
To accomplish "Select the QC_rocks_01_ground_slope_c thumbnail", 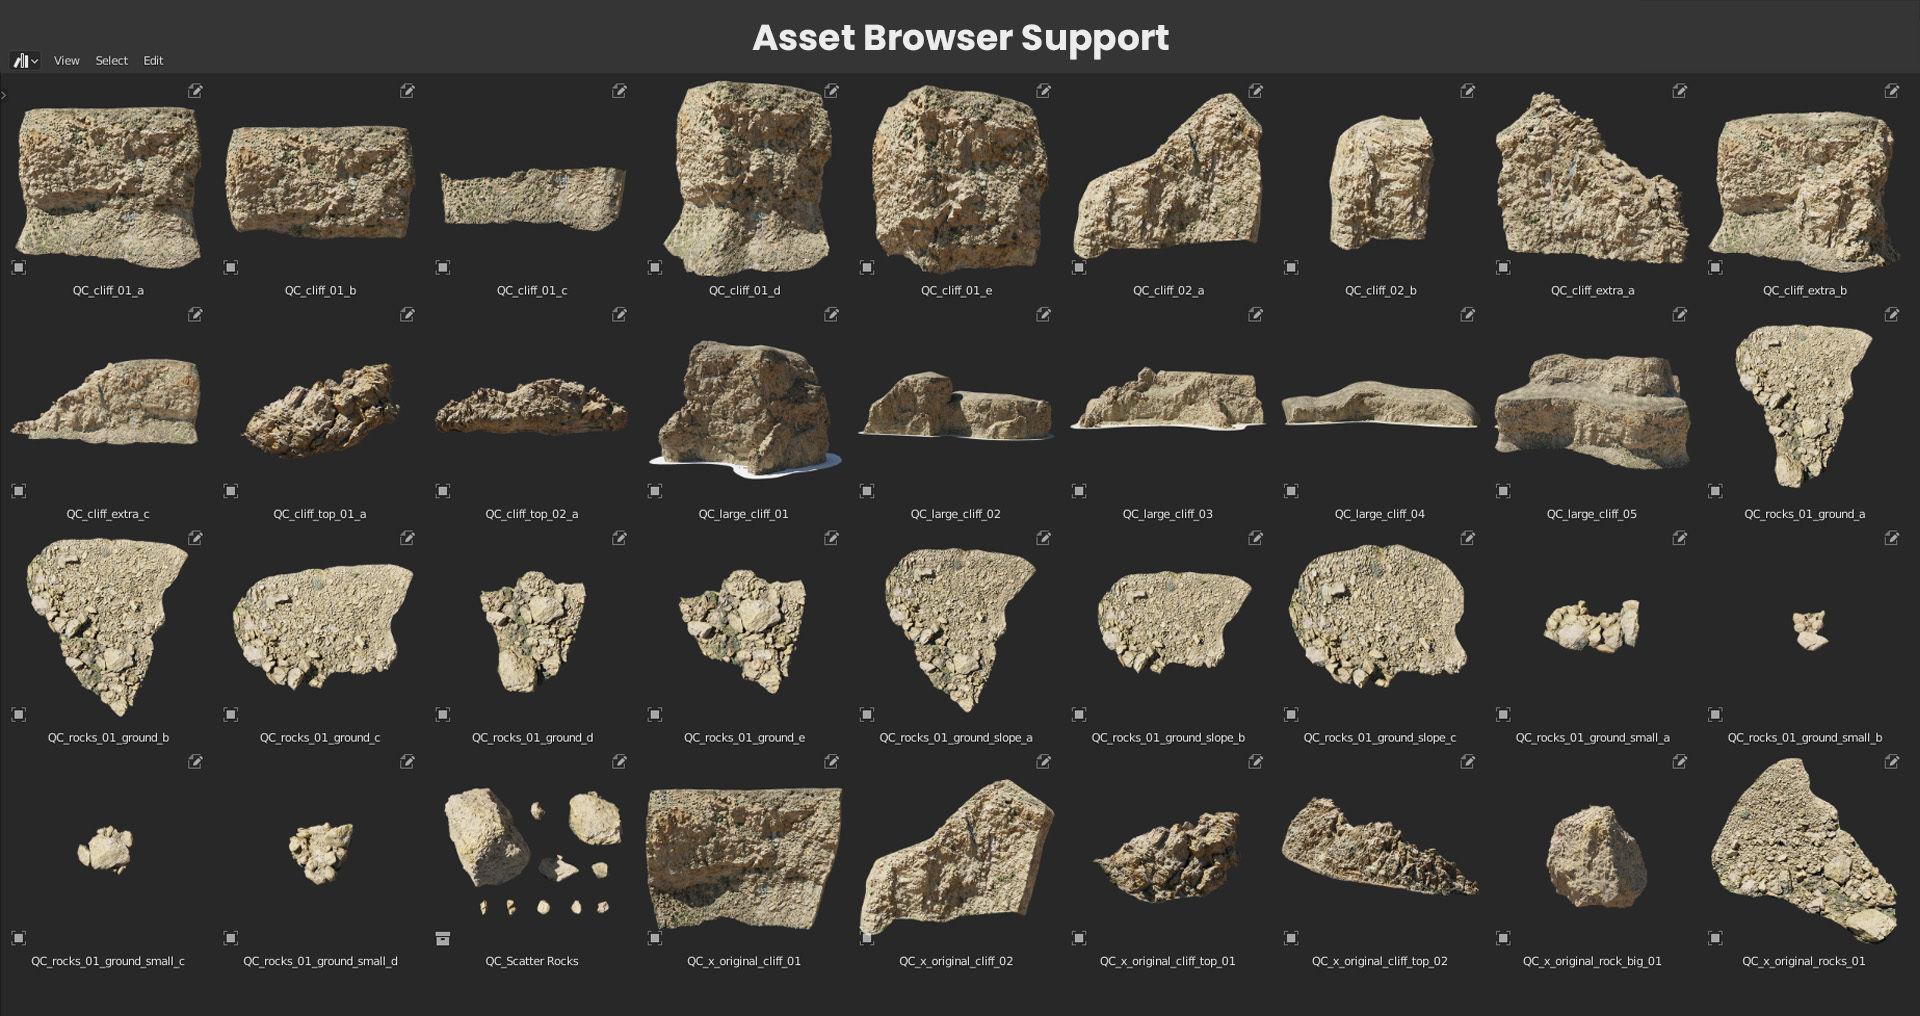I will 1378,617.
